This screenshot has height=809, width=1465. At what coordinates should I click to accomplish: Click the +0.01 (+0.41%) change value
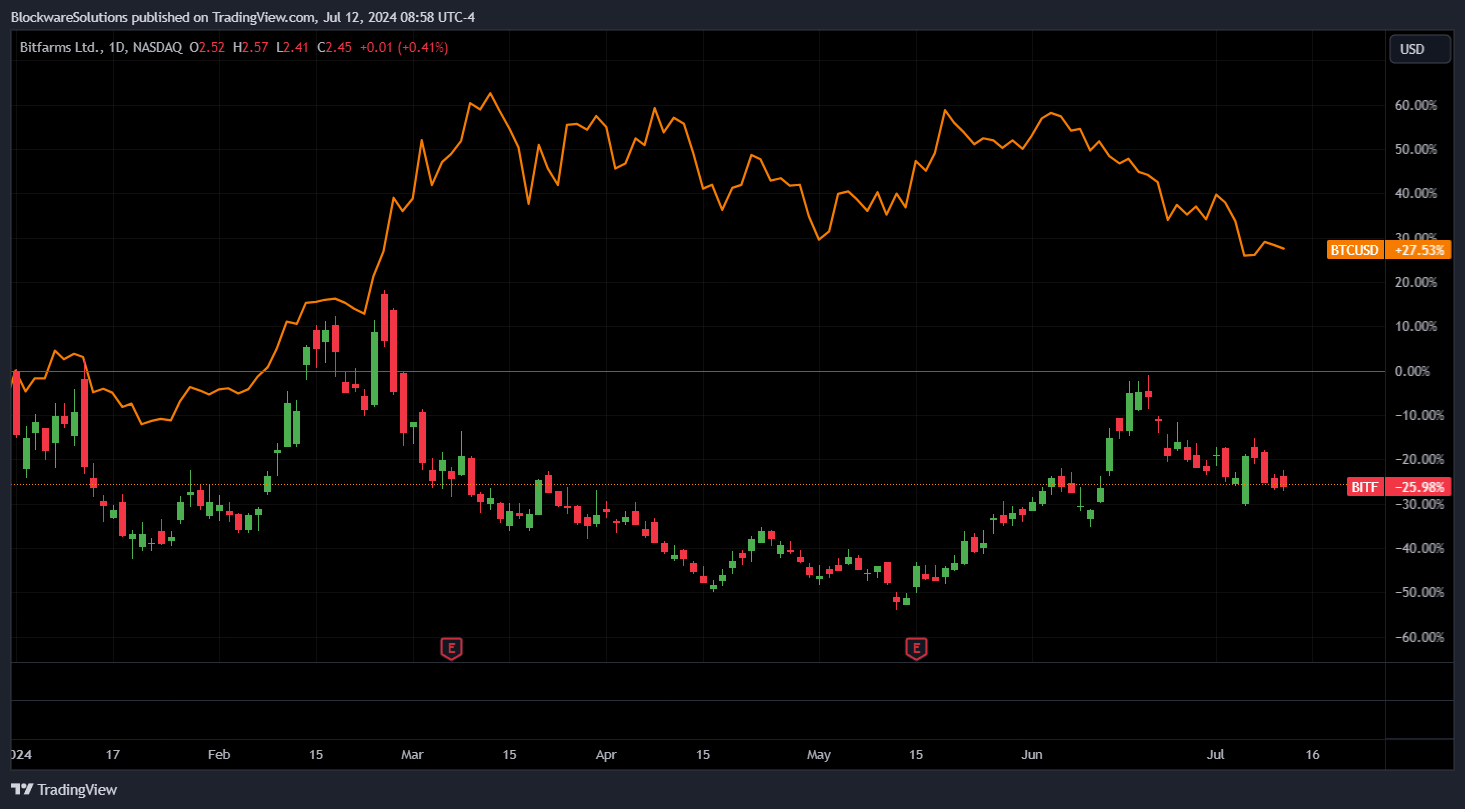(404, 47)
